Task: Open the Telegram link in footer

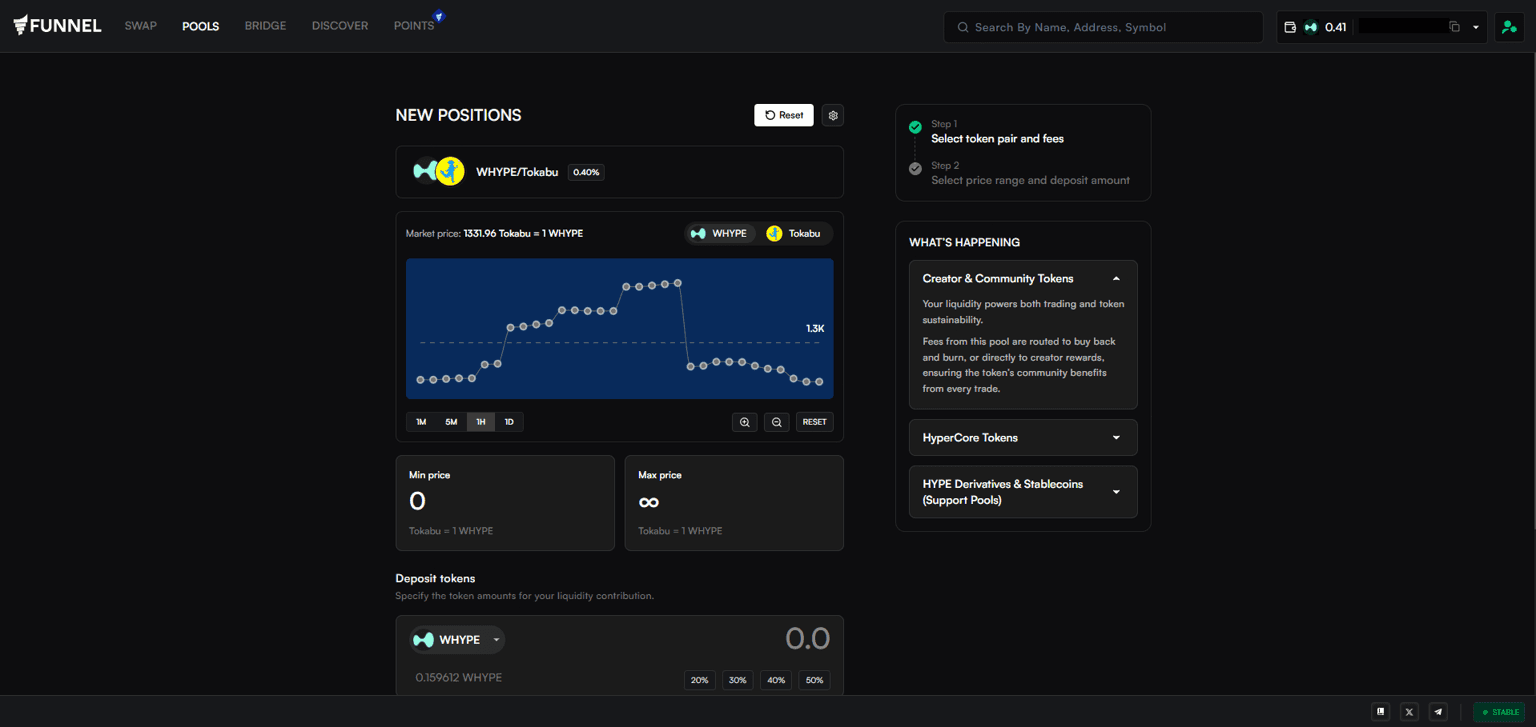Action: pos(1438,712)
